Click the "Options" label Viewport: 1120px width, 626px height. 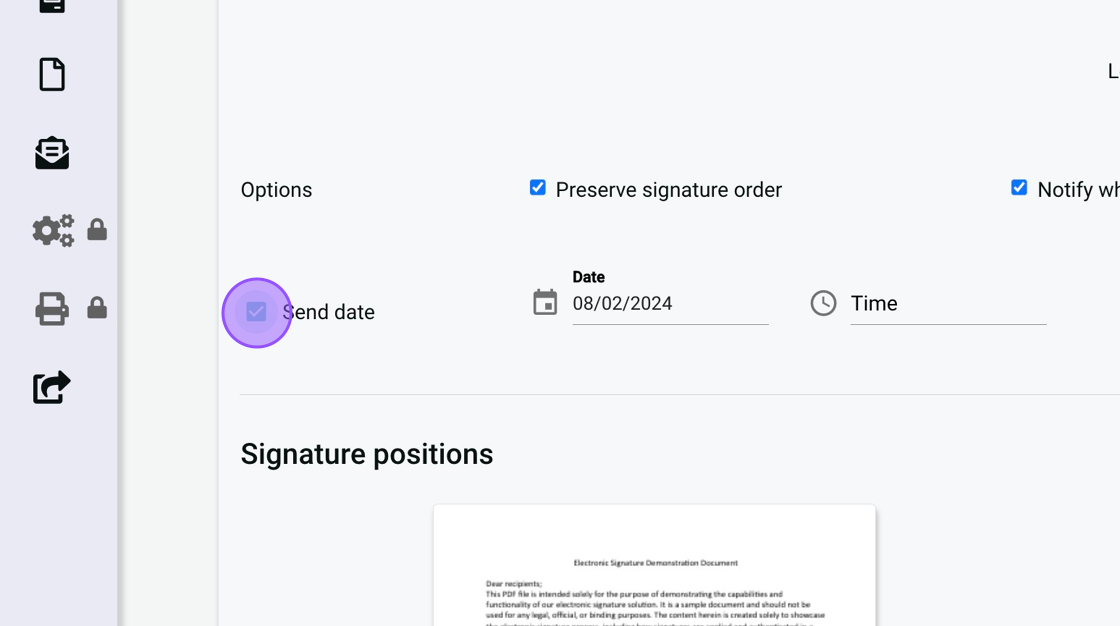click(276, 190)
